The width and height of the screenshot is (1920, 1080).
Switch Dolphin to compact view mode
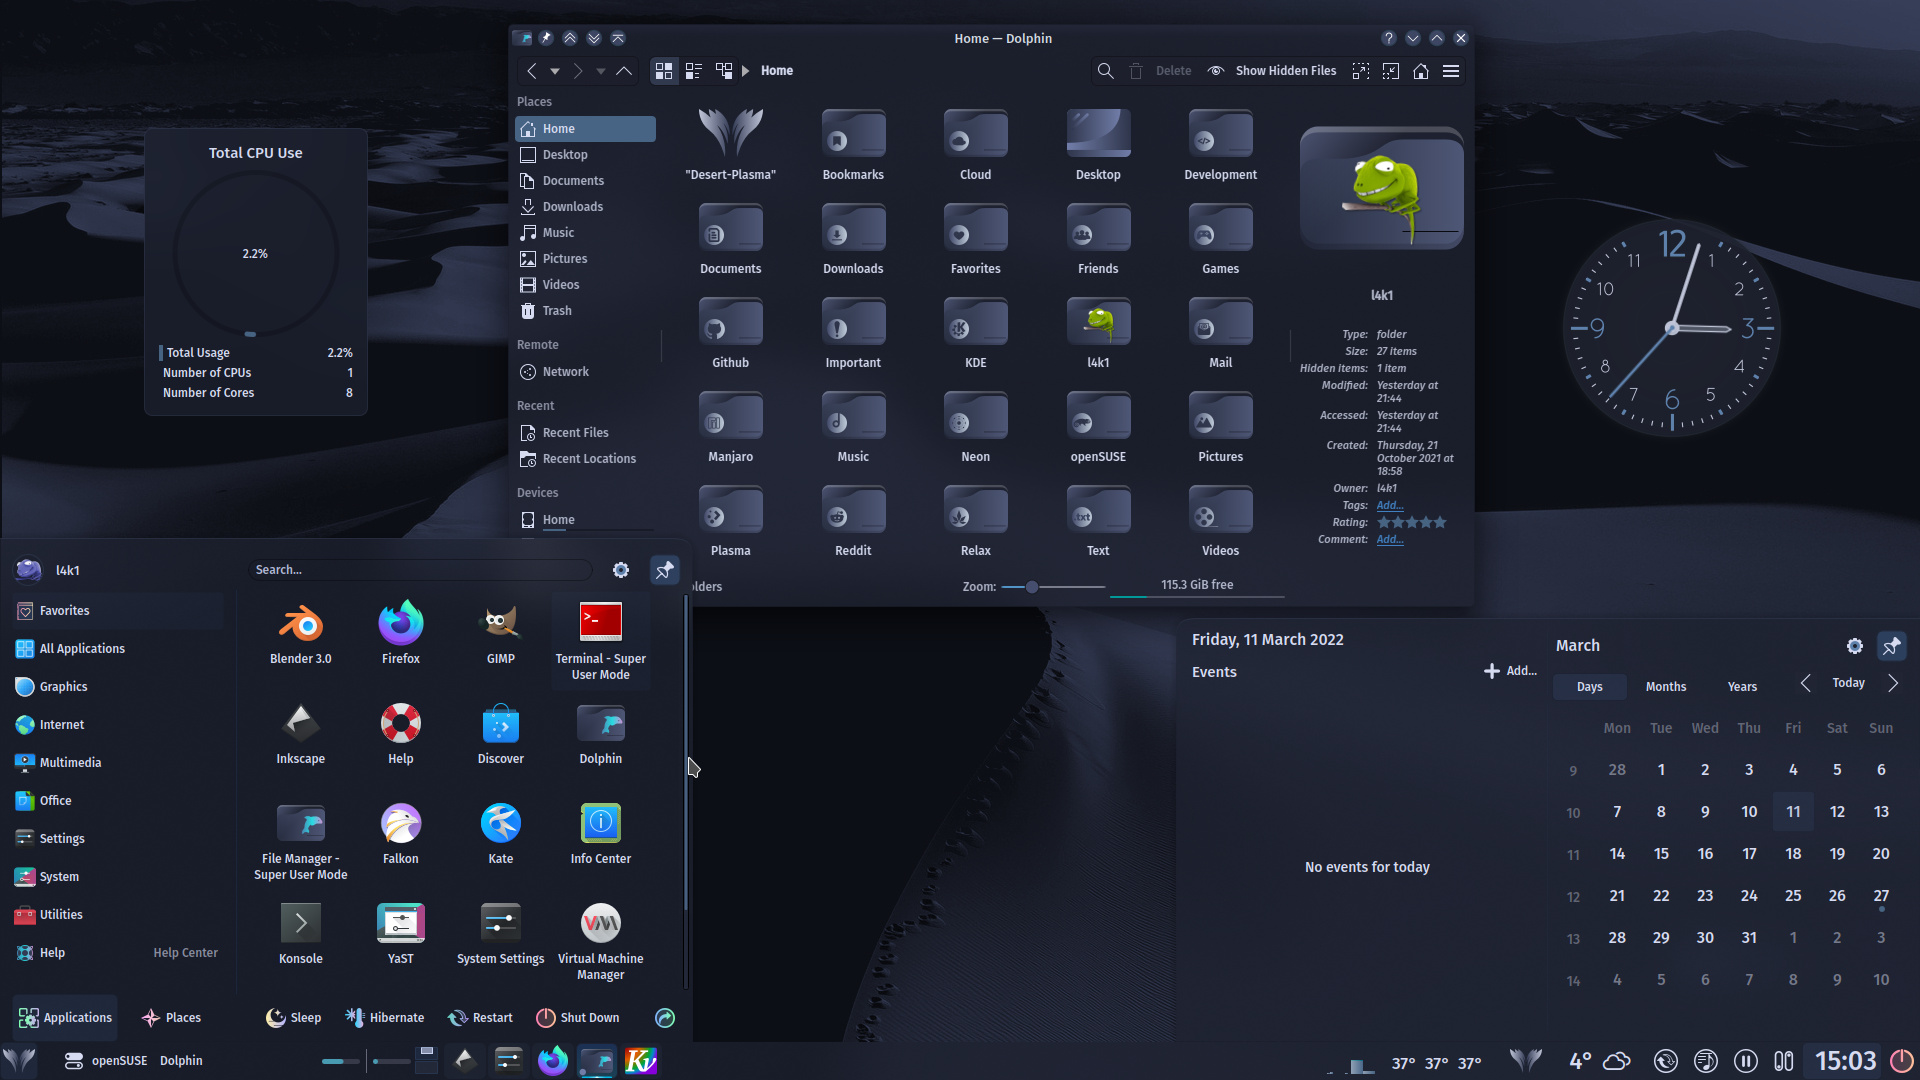pos(694,71)
